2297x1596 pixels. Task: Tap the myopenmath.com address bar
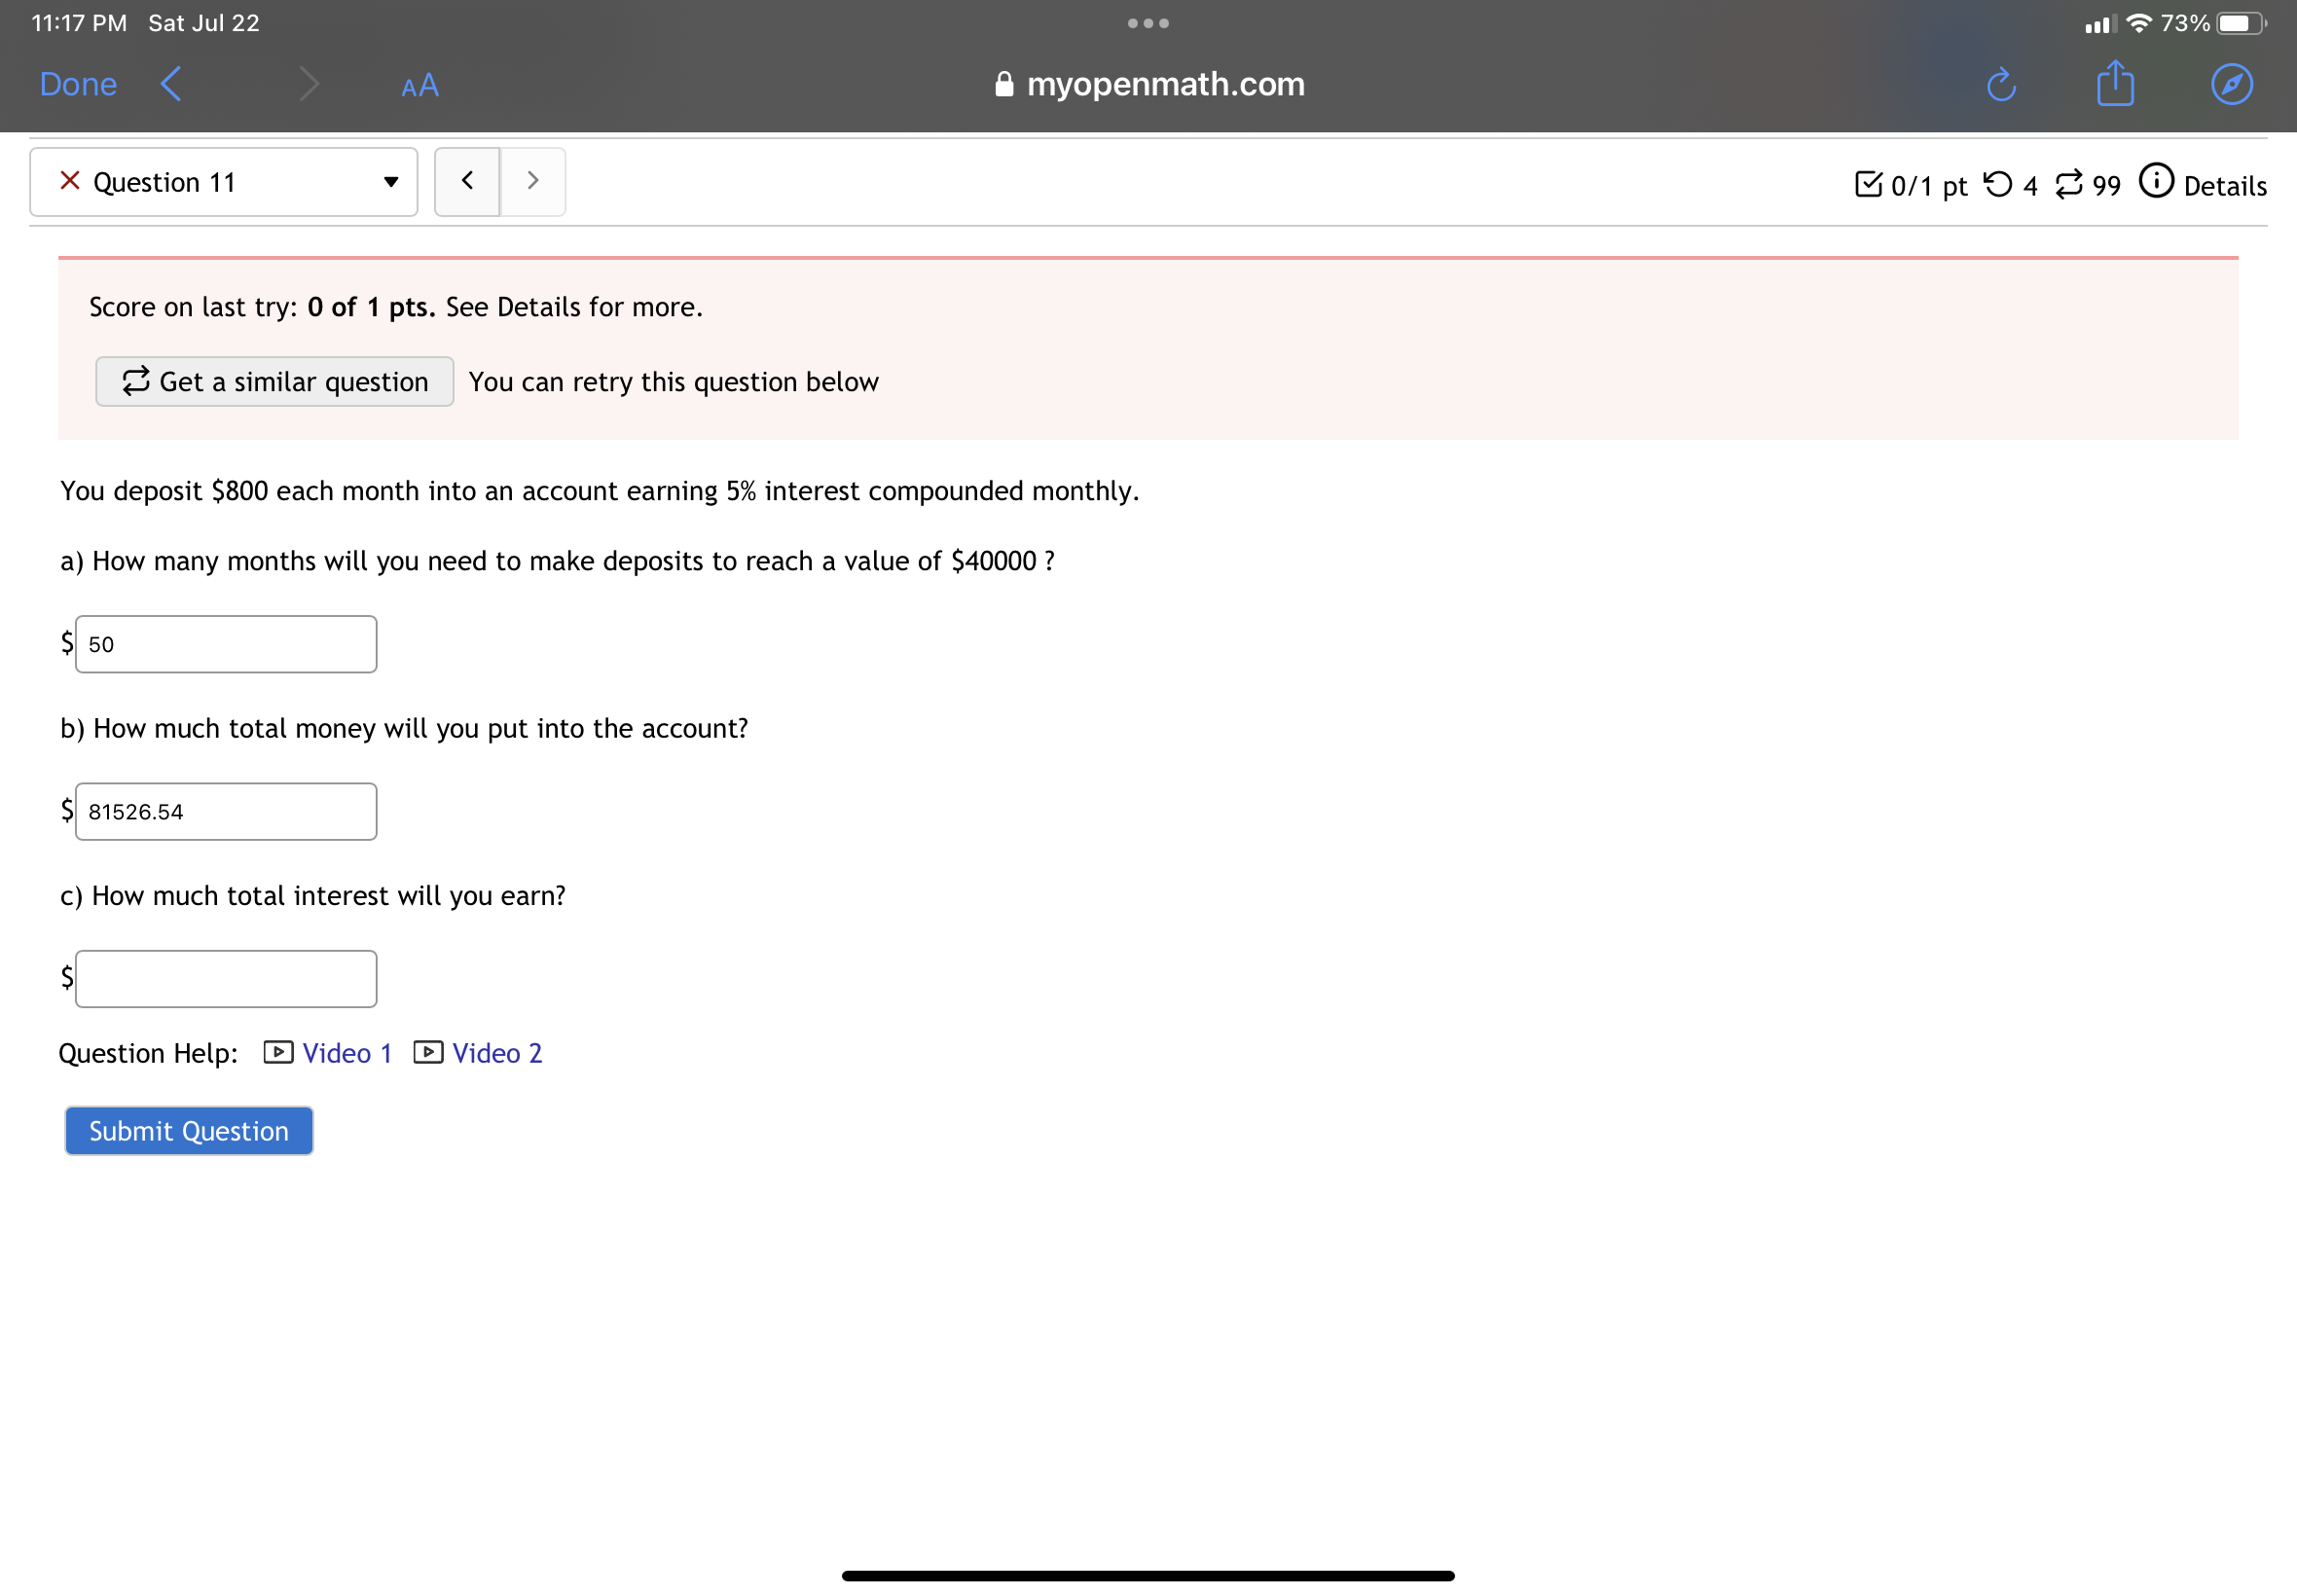pos(1149,84)
